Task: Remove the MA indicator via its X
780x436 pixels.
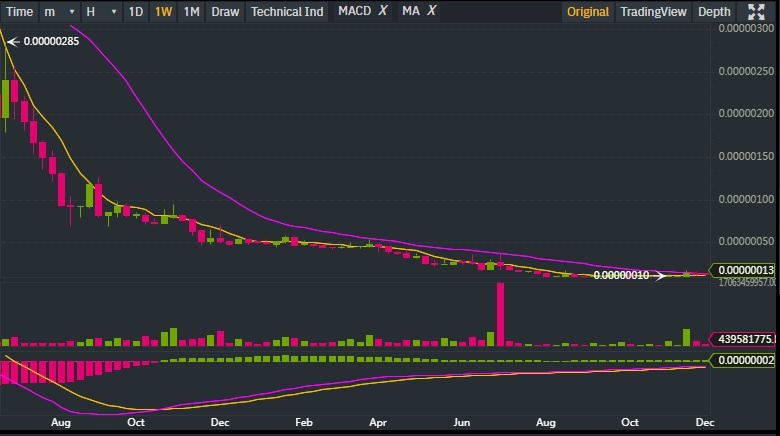Action: tap(431, 10)
